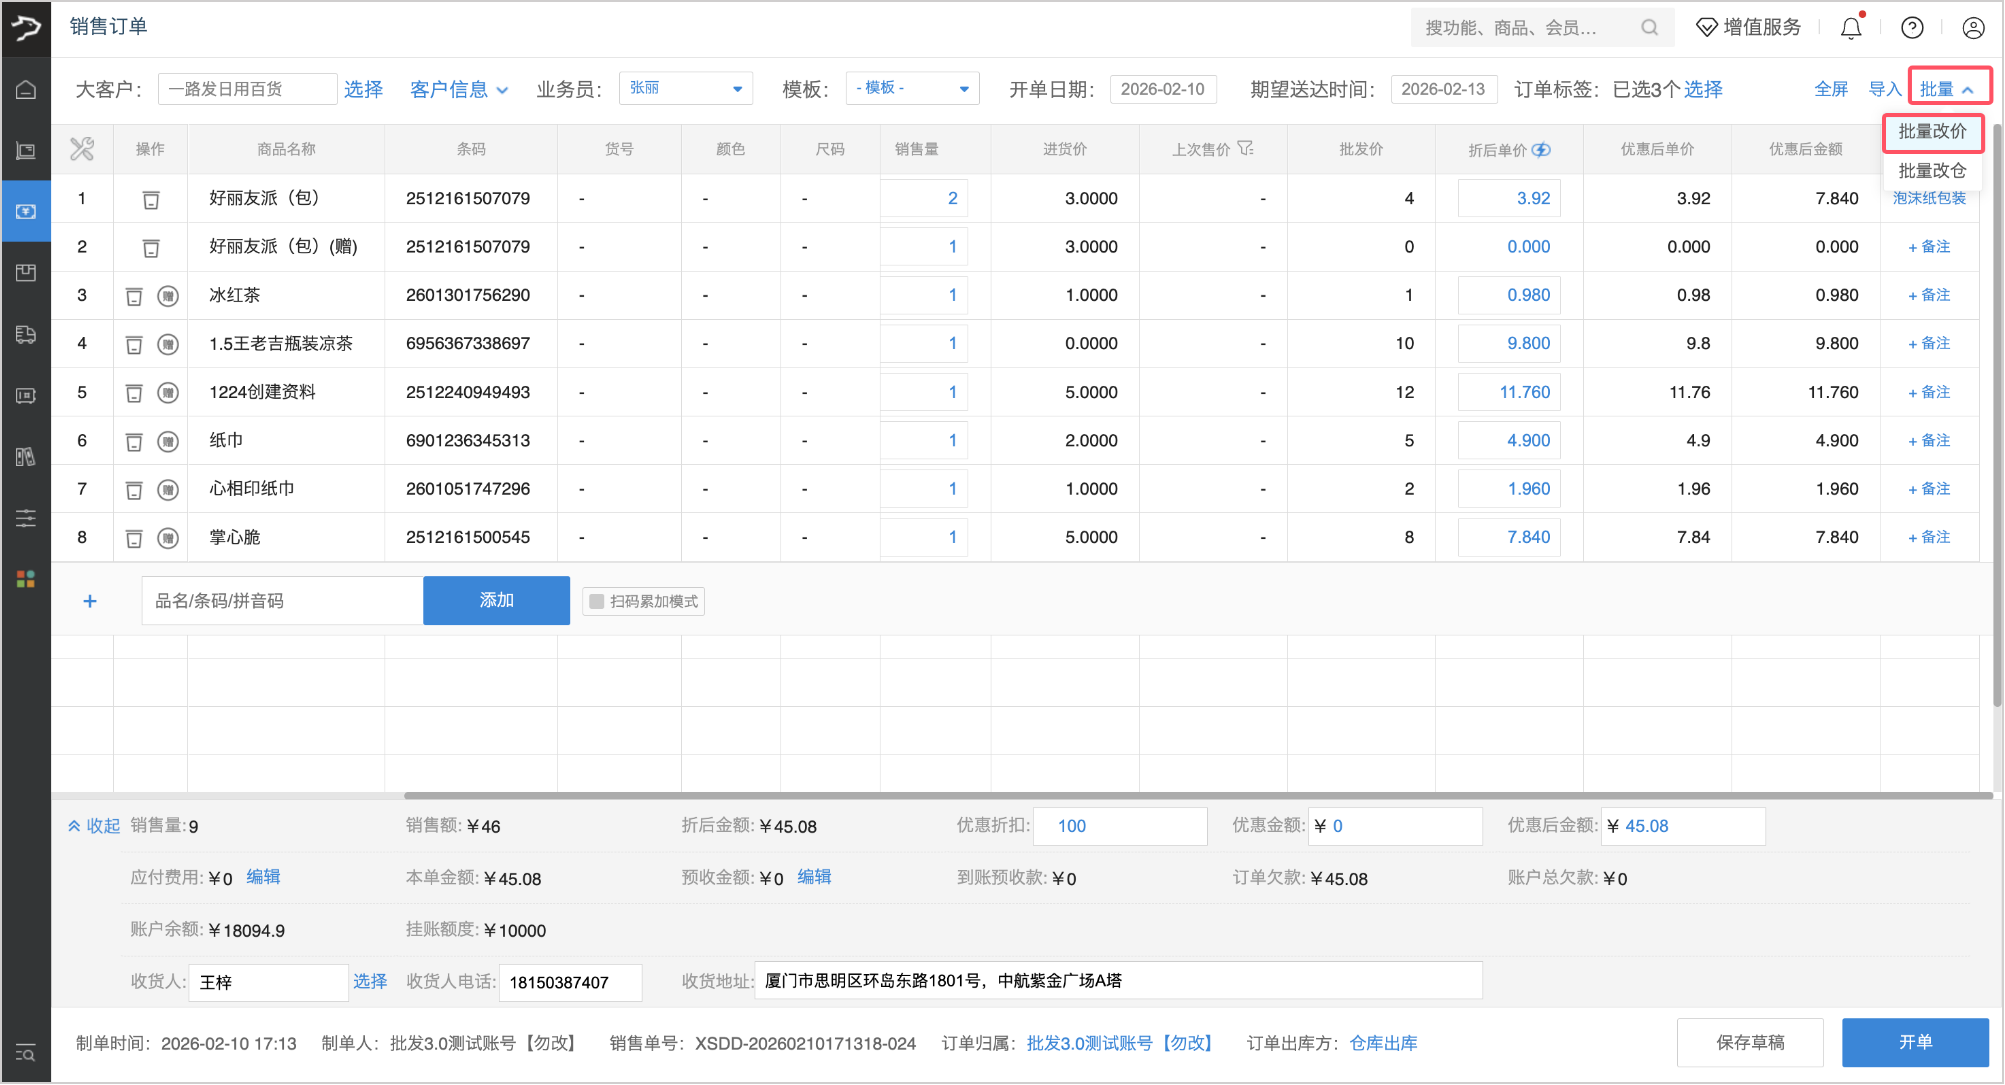Delete row 3 item 冰红茶 via trash icon
Image resolution: width=2005 pixels, height=1085 pixels.
134,295
